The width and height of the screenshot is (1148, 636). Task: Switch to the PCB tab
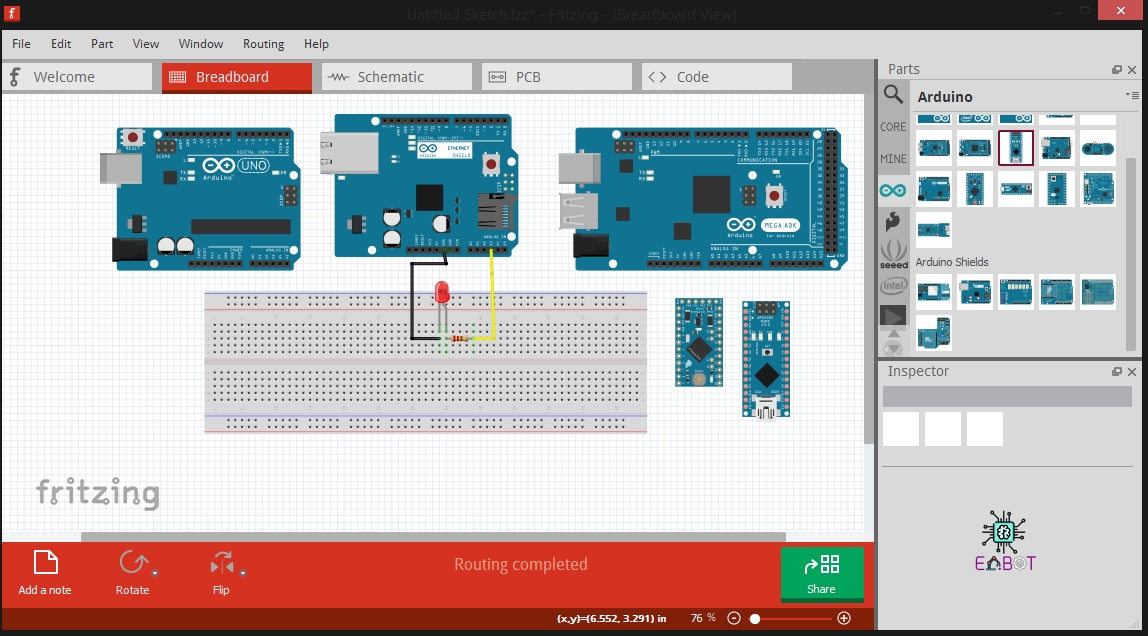point(556,77)
